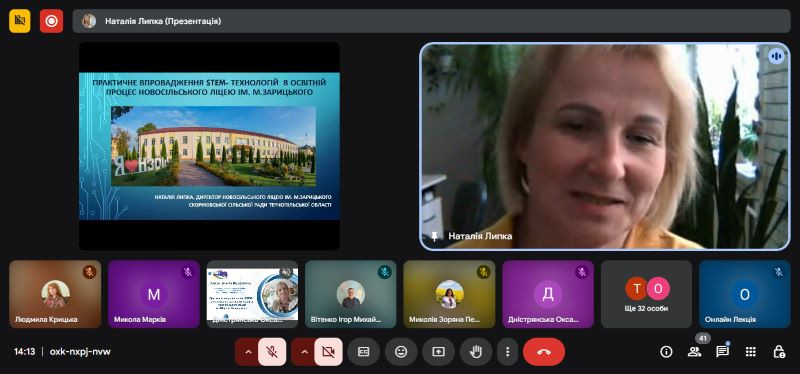Click the meeting code oxk-nxpj-nvw
The width and height of the screenshot is (800, 374).
tap(80, 352)
